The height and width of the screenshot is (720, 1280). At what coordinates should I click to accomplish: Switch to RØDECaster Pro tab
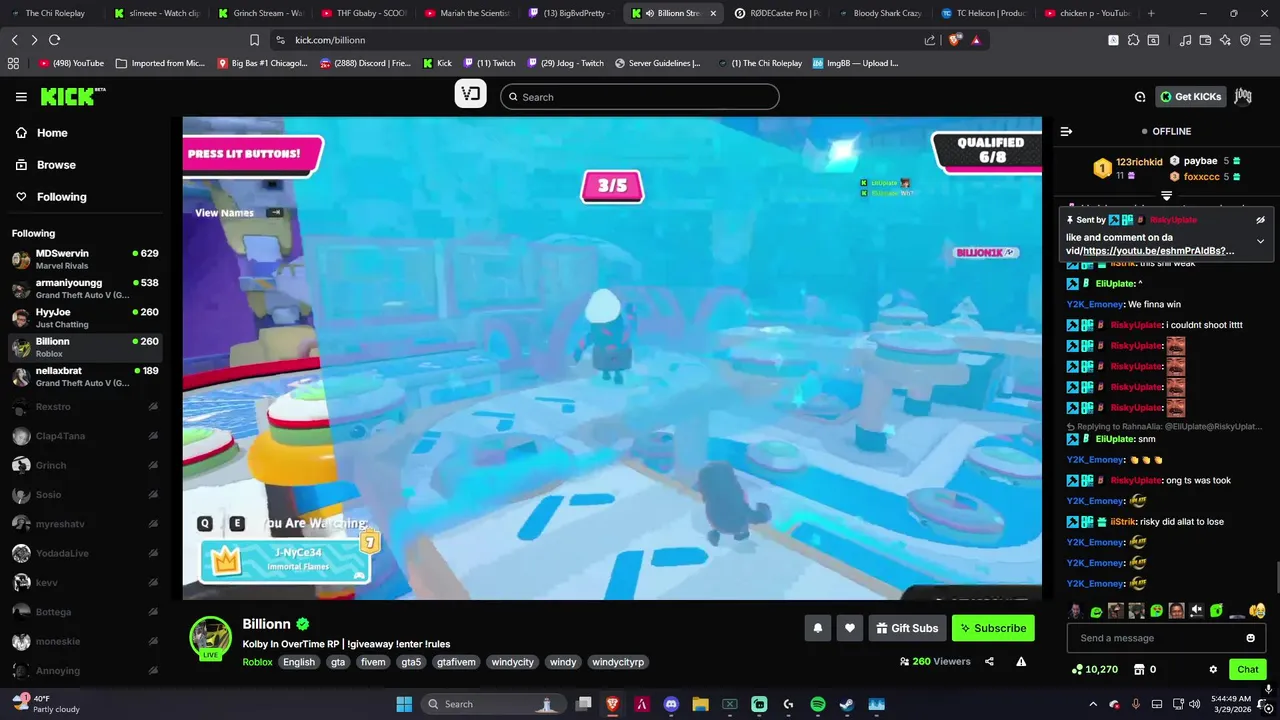click(777, 13)
